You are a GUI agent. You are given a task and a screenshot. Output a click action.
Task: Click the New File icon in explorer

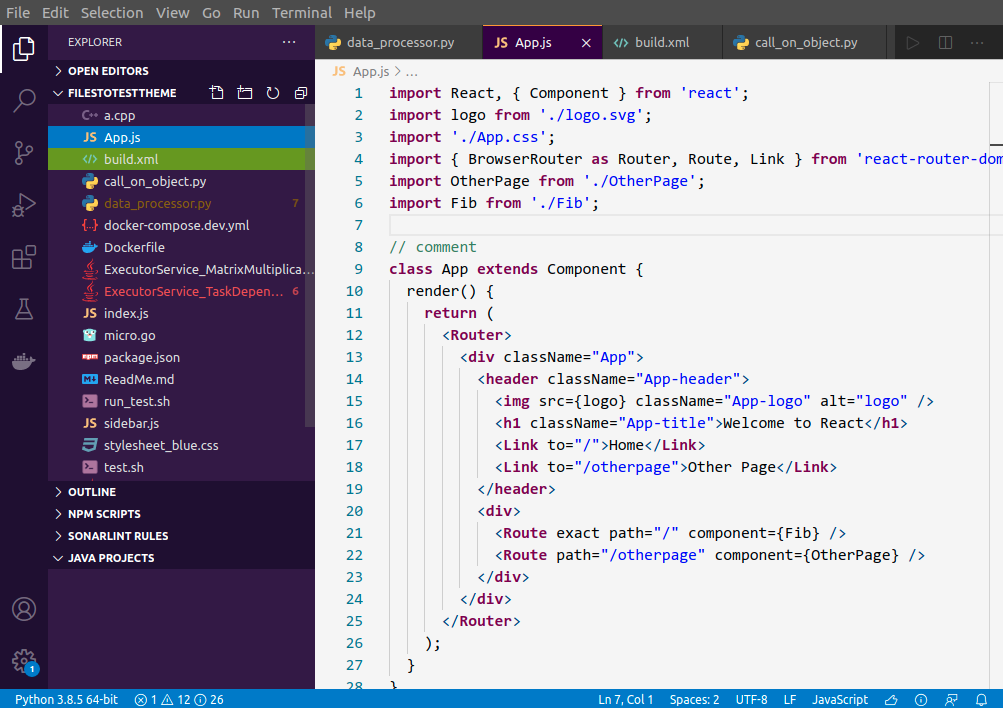(x=217, y=93)
